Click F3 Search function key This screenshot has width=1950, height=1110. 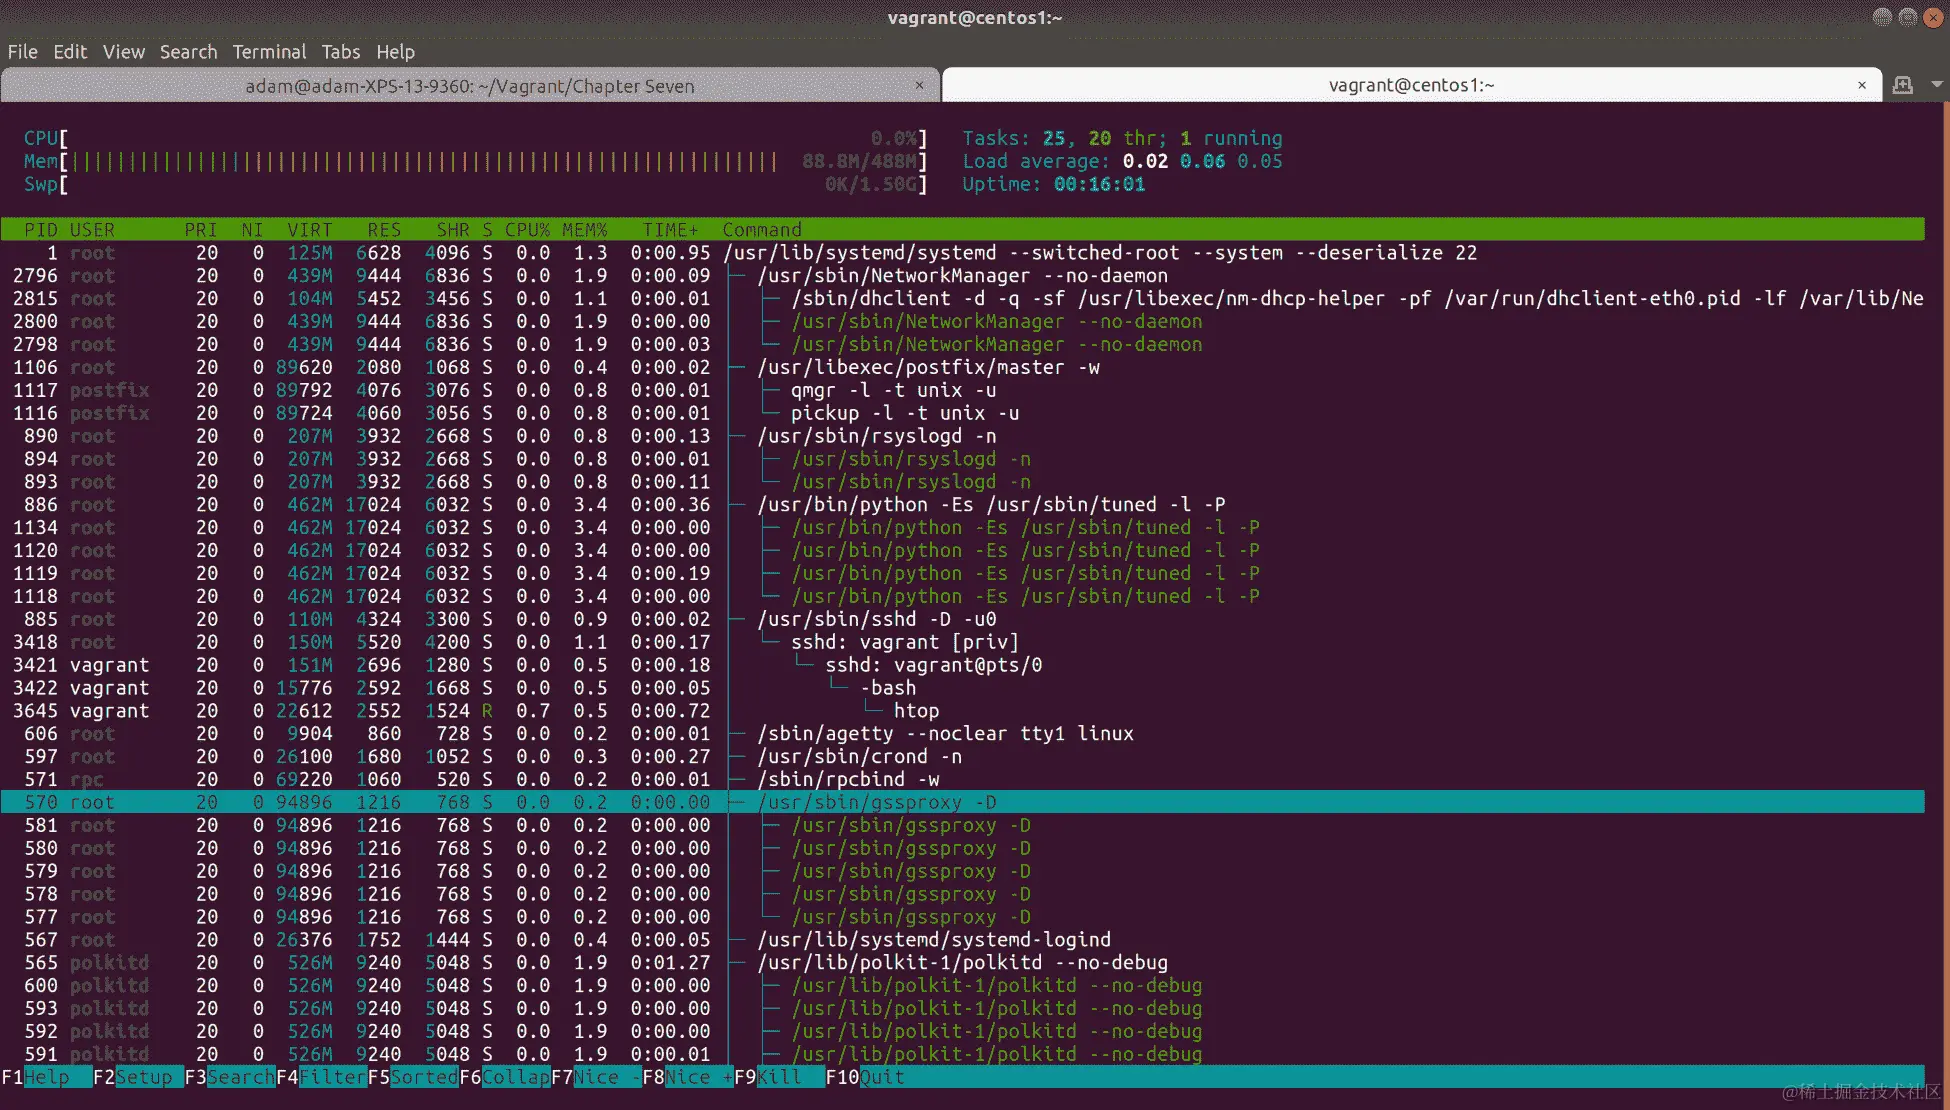point(240,1077)
